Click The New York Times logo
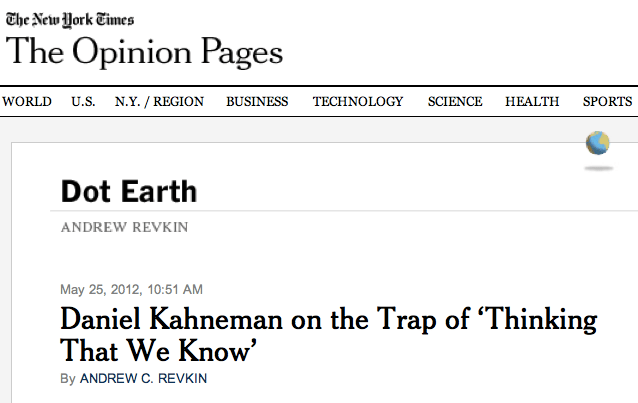Image resolution: width=638 pixels, height=403 pixels. tap(70, 19)
